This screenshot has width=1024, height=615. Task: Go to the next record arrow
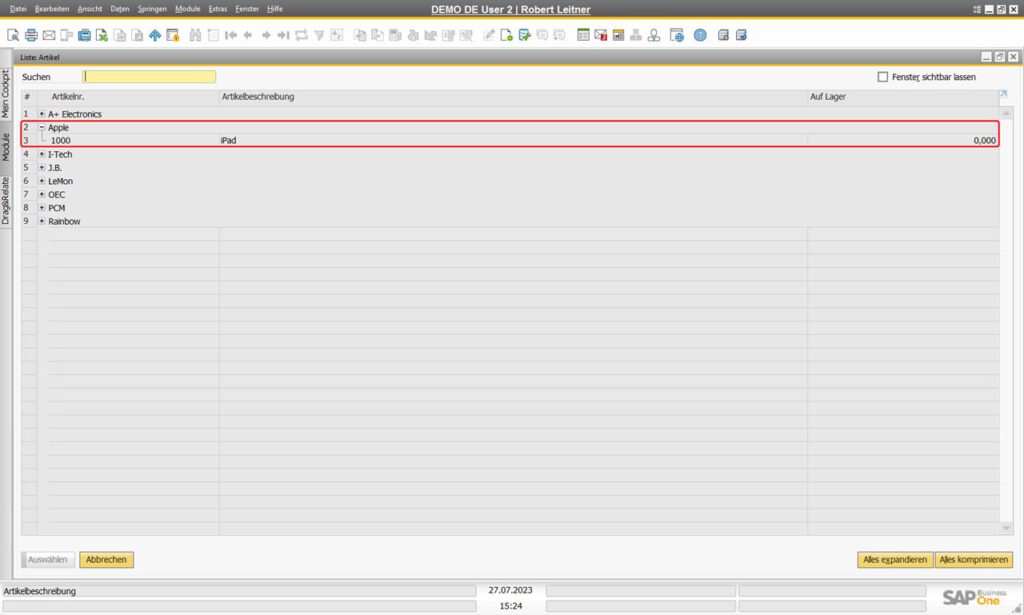pyautogui.click(x=266, y=35)
